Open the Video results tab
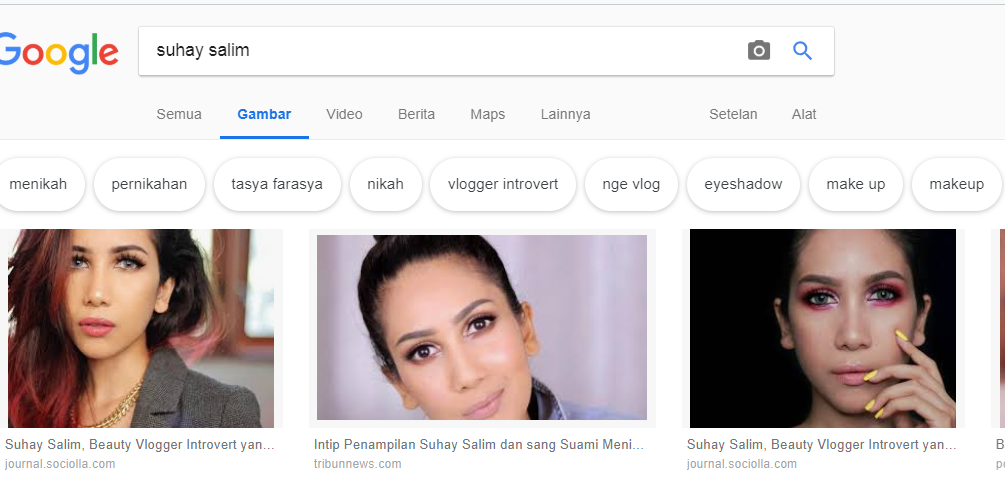The height and width of the screenshot is (478, 1005). coord(344,114)
